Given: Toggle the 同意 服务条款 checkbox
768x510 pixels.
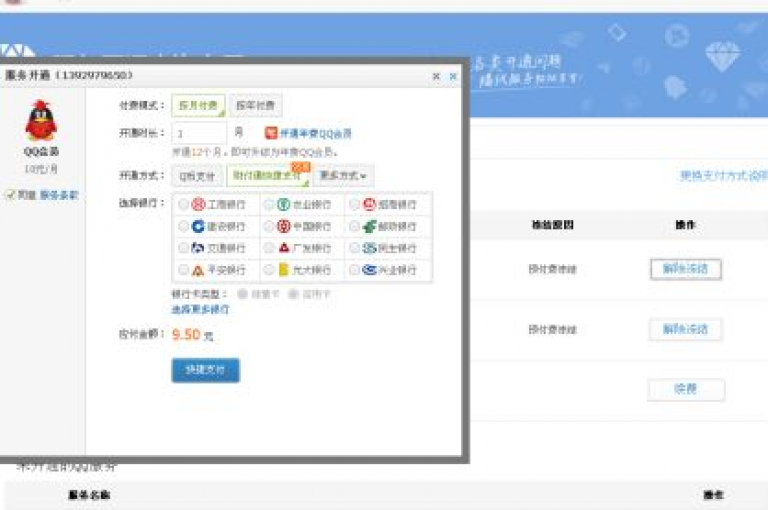Looking at the screenshot, I should [x=10, y=195].
